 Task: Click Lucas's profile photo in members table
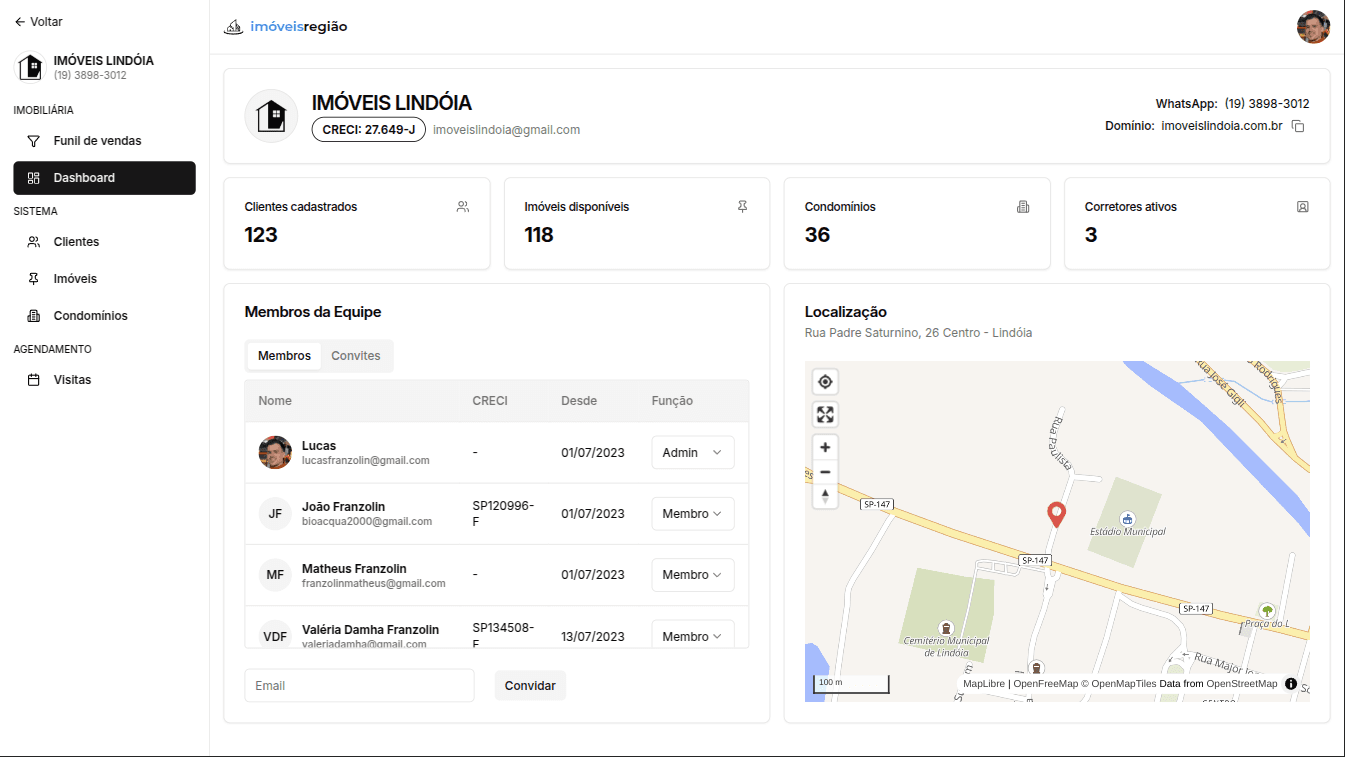pos(275,452)
